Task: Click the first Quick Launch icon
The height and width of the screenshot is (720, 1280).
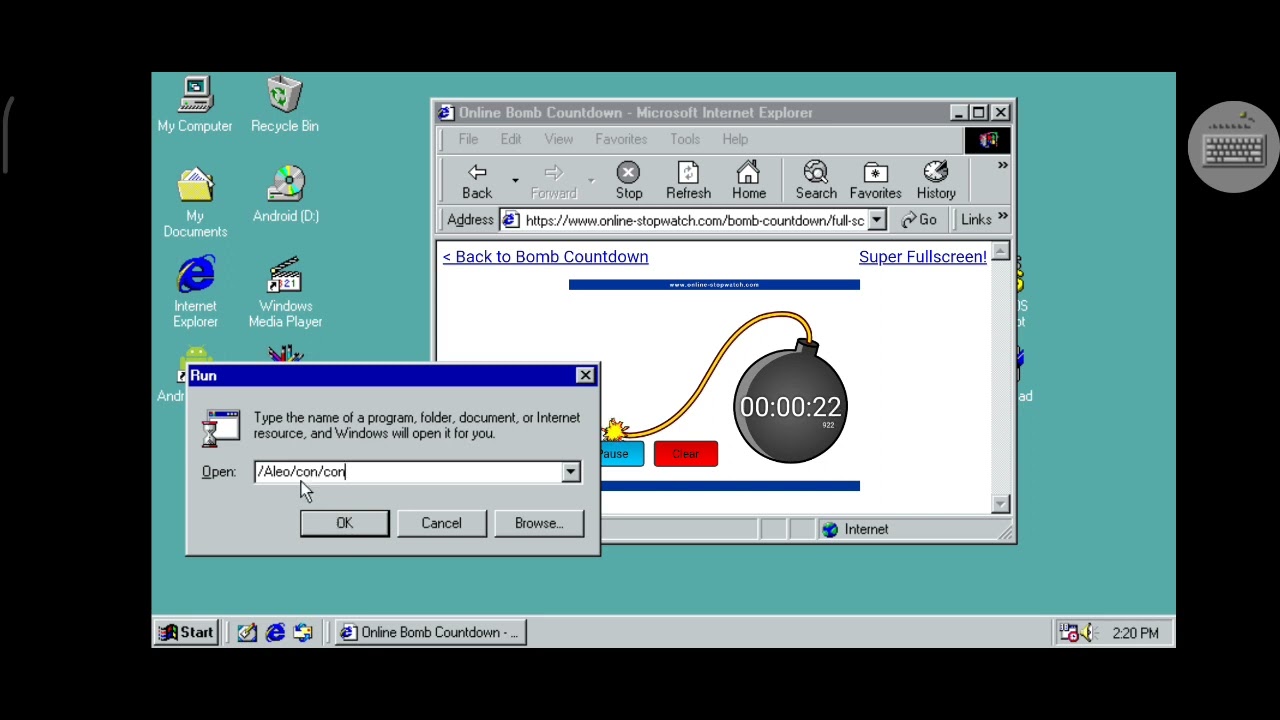Action: pyautogui.click(x=247, y=632)
